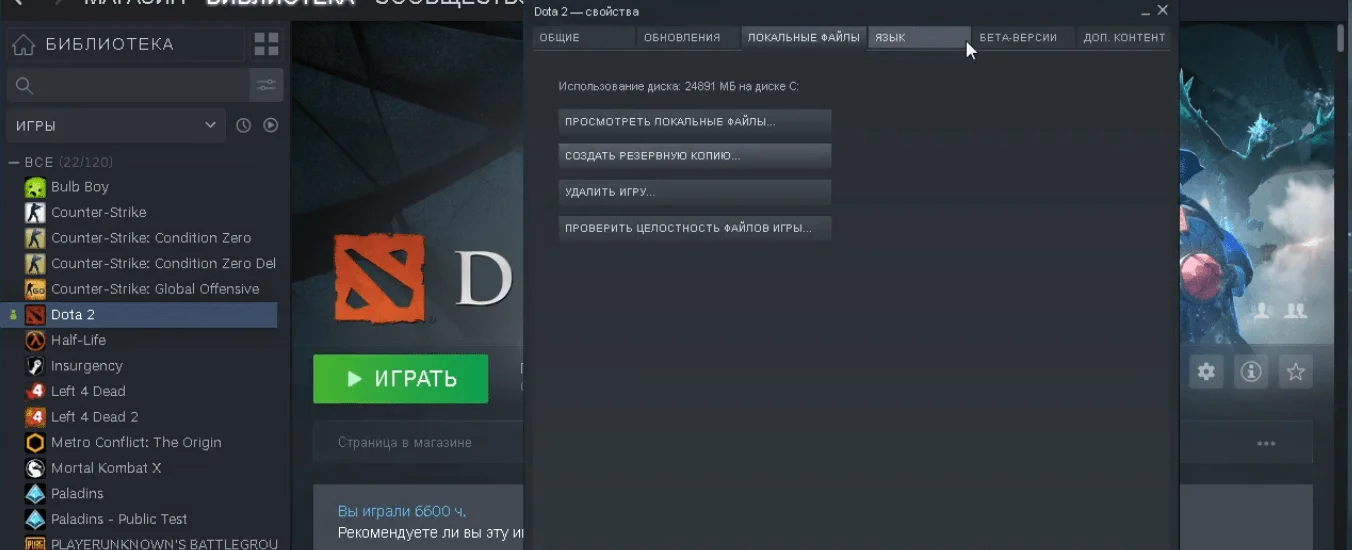
Task: Click Metro Conflict: The Origin icon
Action: click(x=35, y=442)
